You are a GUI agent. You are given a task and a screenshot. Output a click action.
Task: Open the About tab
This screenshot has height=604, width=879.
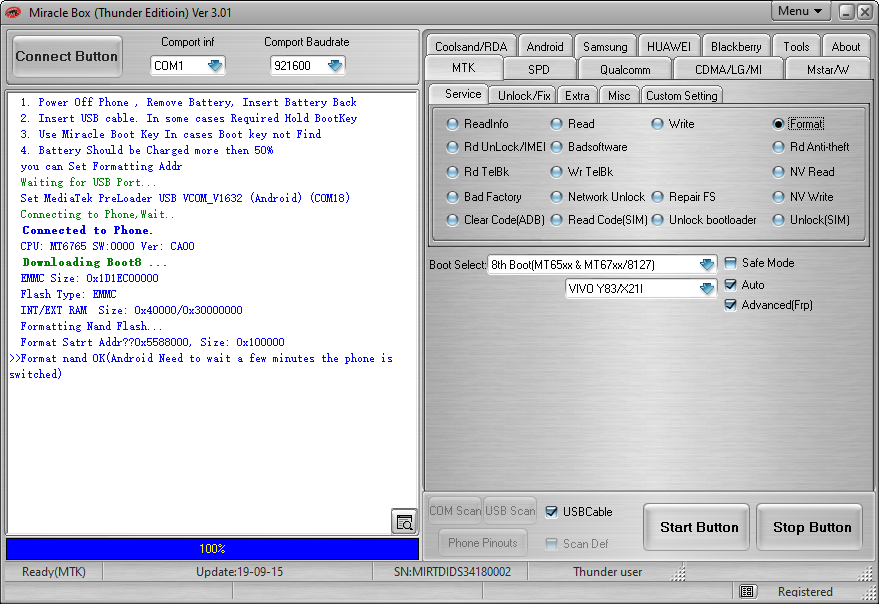(x=845, y=47)
